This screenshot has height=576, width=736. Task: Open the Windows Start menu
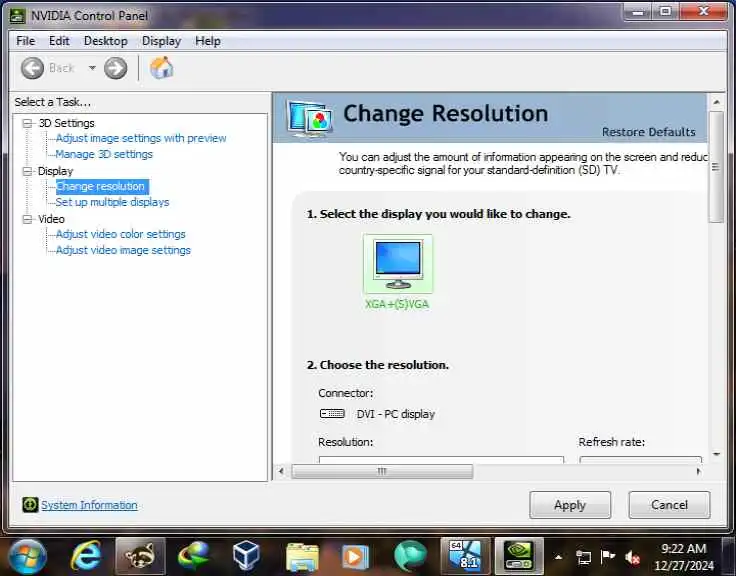coord(27,557)
